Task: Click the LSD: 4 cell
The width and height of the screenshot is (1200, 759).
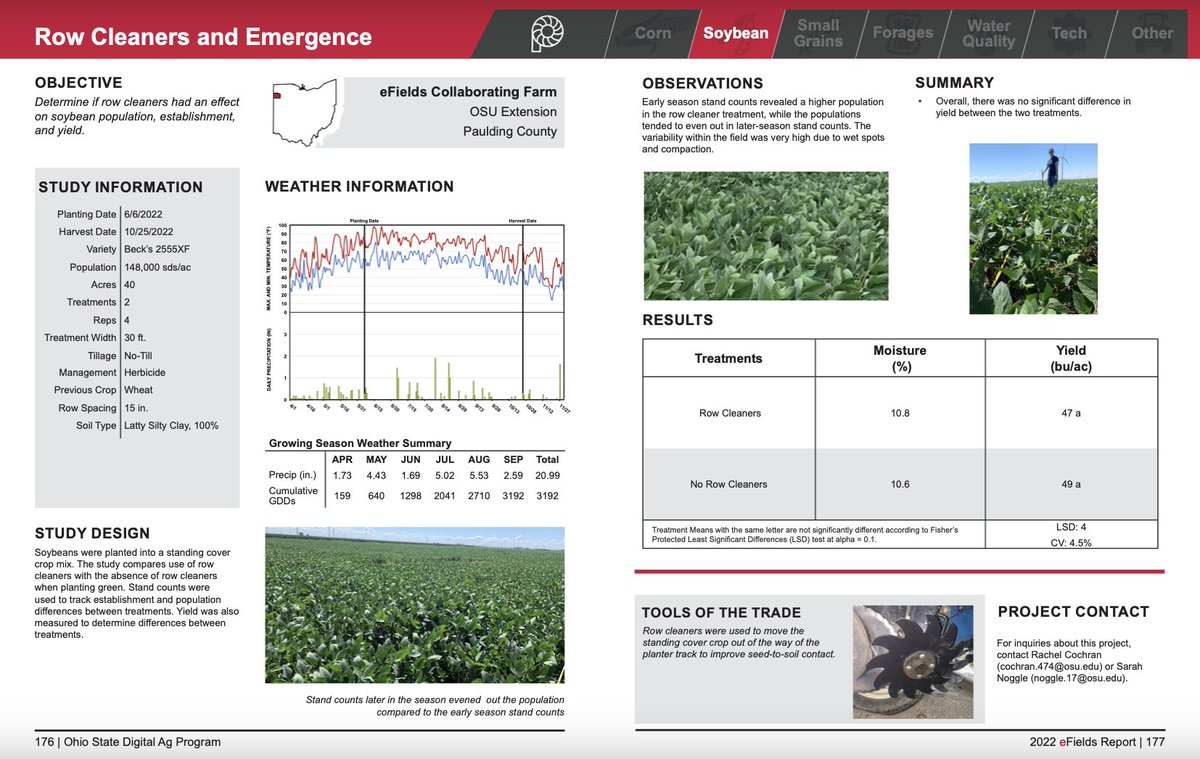Action: pyautogui.click(x=1071, y=526)
